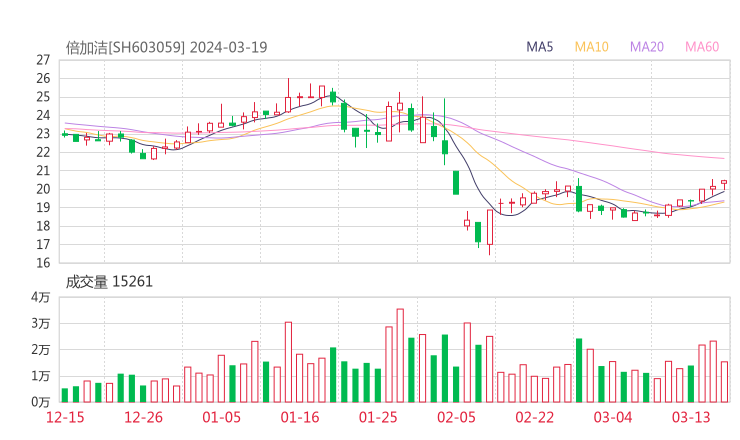
Task: Click the 12-15 date label
Action: [x=65, y=417]
